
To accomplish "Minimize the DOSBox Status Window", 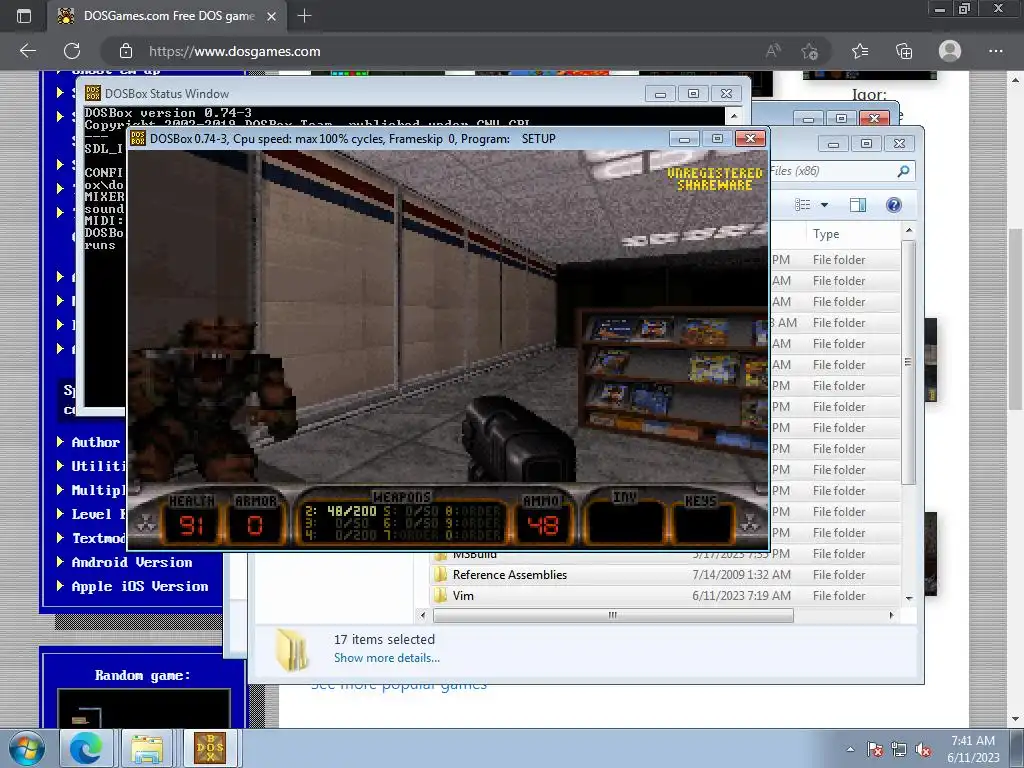I will 660,94.
